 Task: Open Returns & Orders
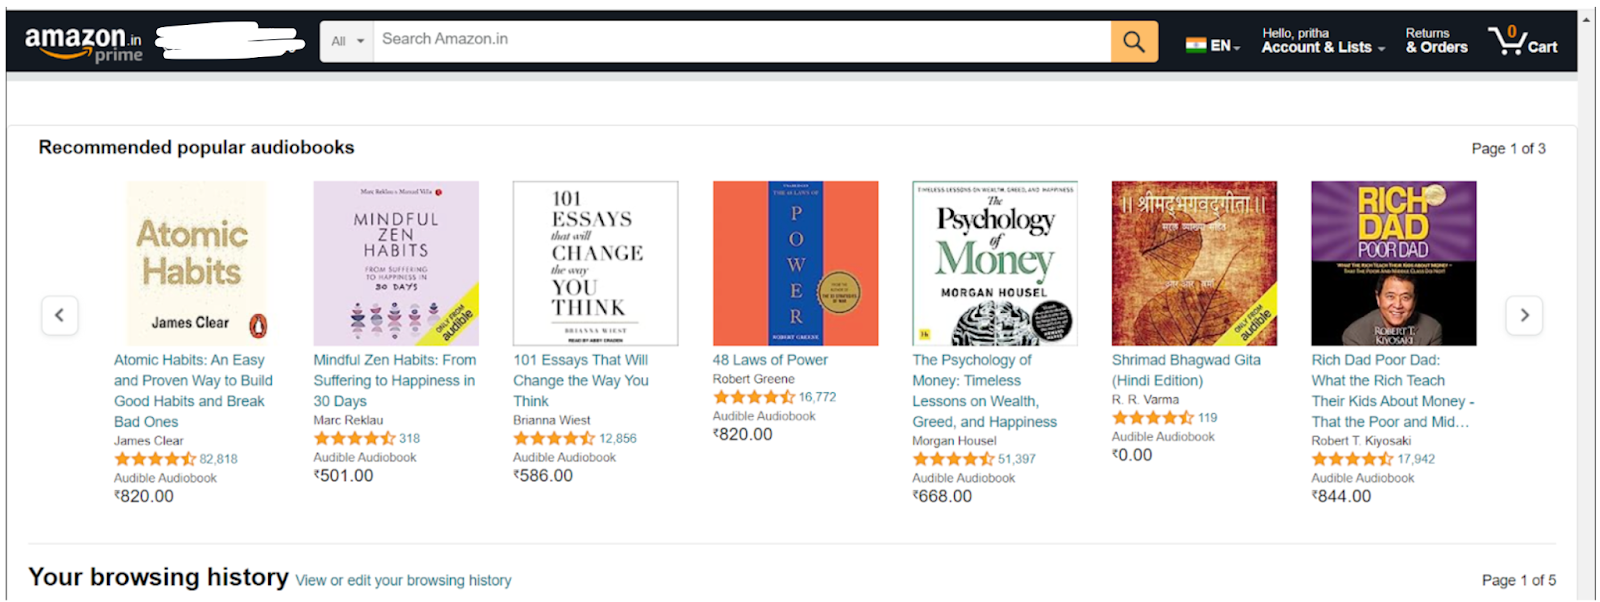click(x=1436, y=41)
